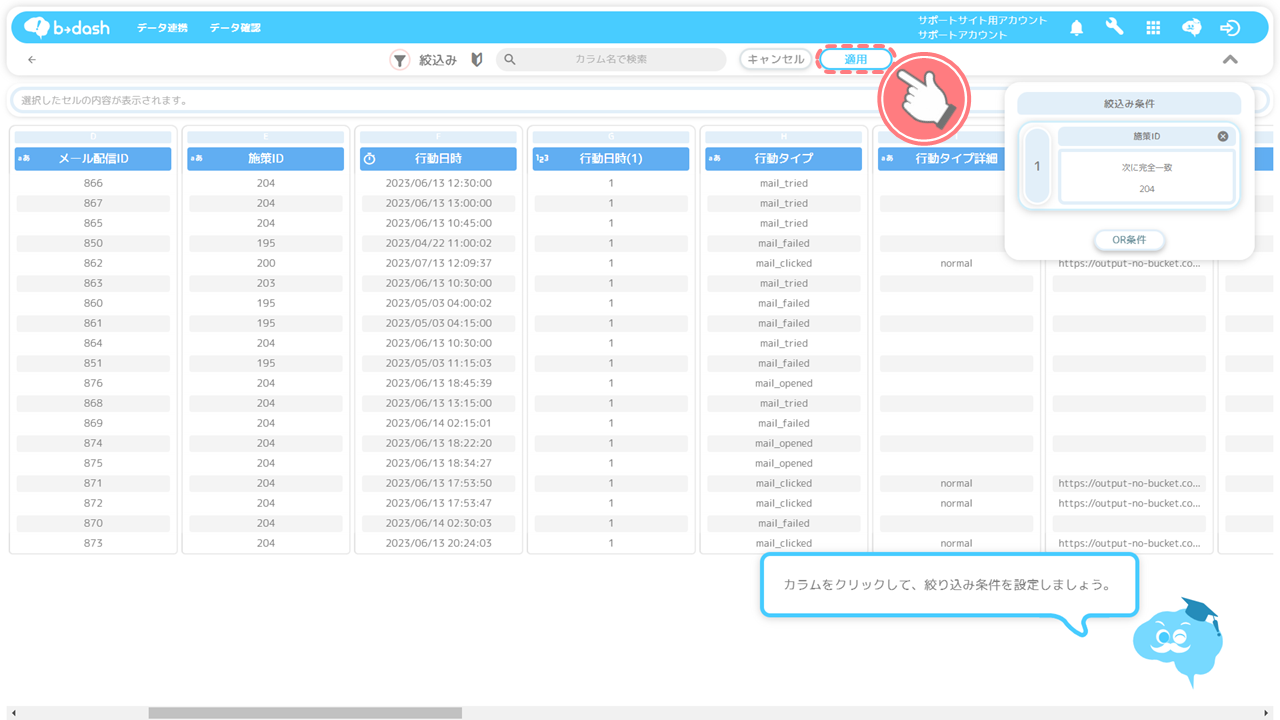Click the 施策ID label in 絞込み条件

1147,136
